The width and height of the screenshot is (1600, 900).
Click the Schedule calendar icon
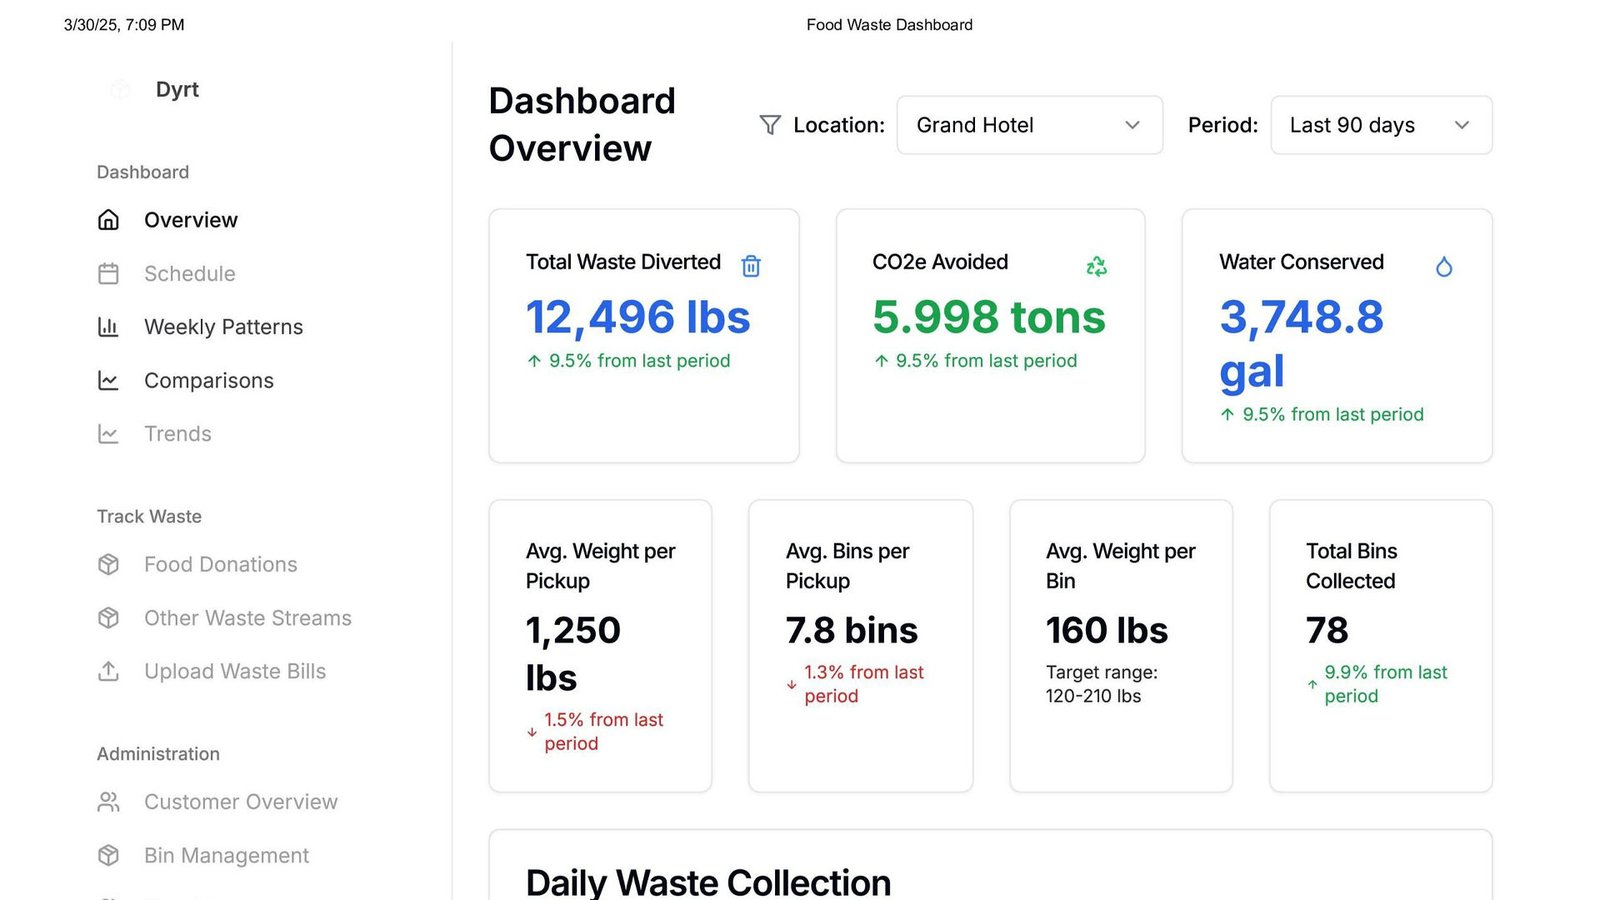(x=109, y=273)
